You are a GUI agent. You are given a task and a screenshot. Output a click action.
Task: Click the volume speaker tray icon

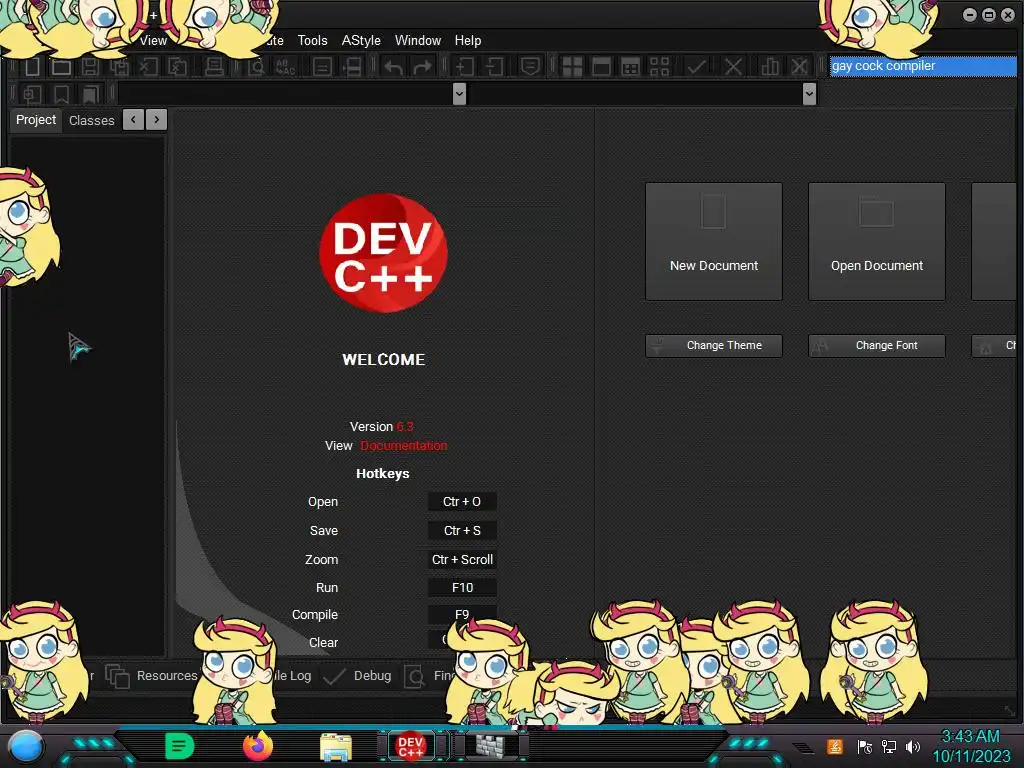913,746
